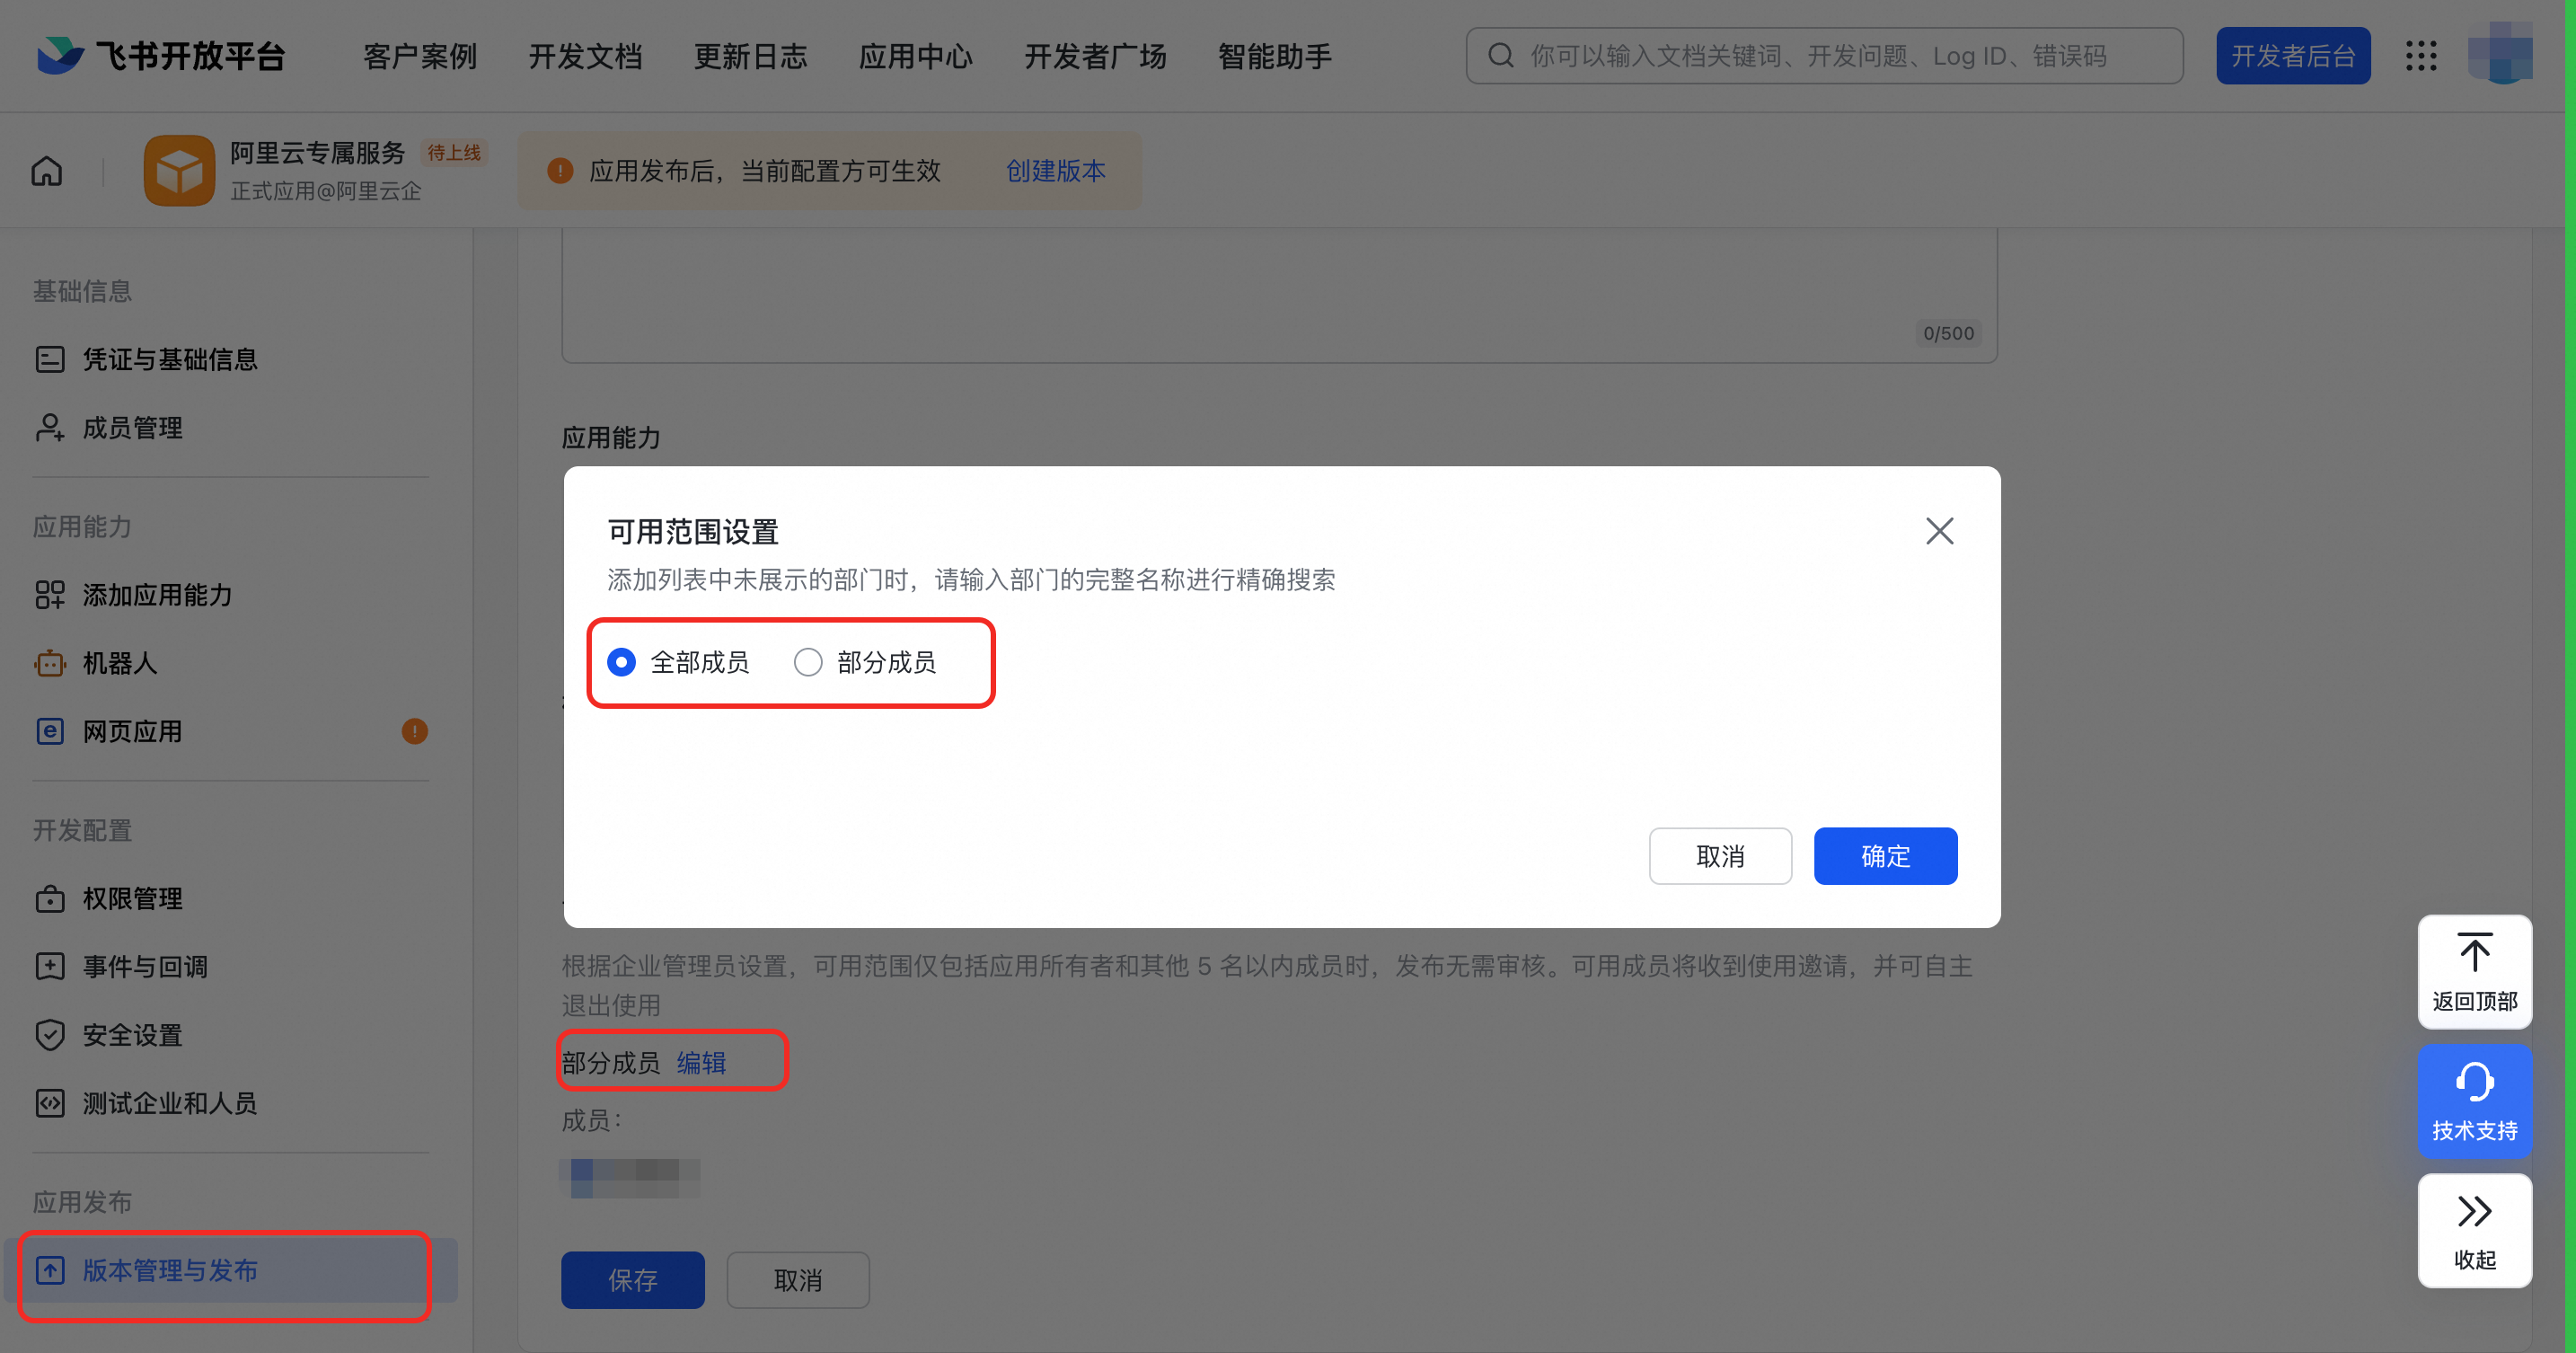Open the 开发文档 top menu
Image resolution: width=2576 pixels, height=1353 pixels.
(x=585, y=56)
